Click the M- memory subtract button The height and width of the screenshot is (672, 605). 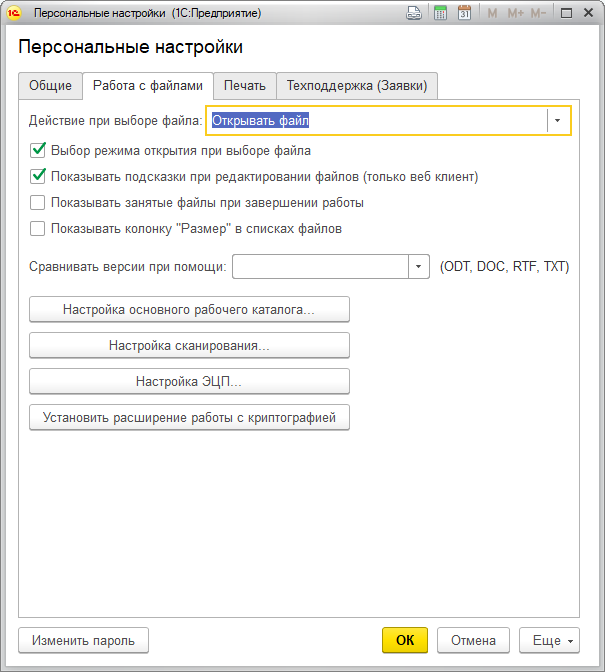click(x=538, y=13)
